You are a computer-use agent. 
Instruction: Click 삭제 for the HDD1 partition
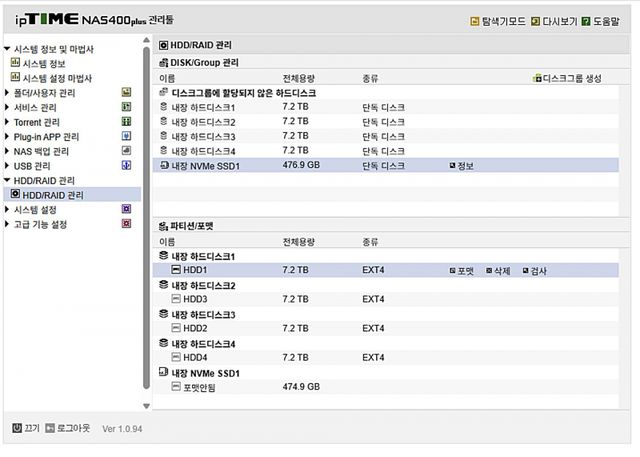(x=497, y=270)
